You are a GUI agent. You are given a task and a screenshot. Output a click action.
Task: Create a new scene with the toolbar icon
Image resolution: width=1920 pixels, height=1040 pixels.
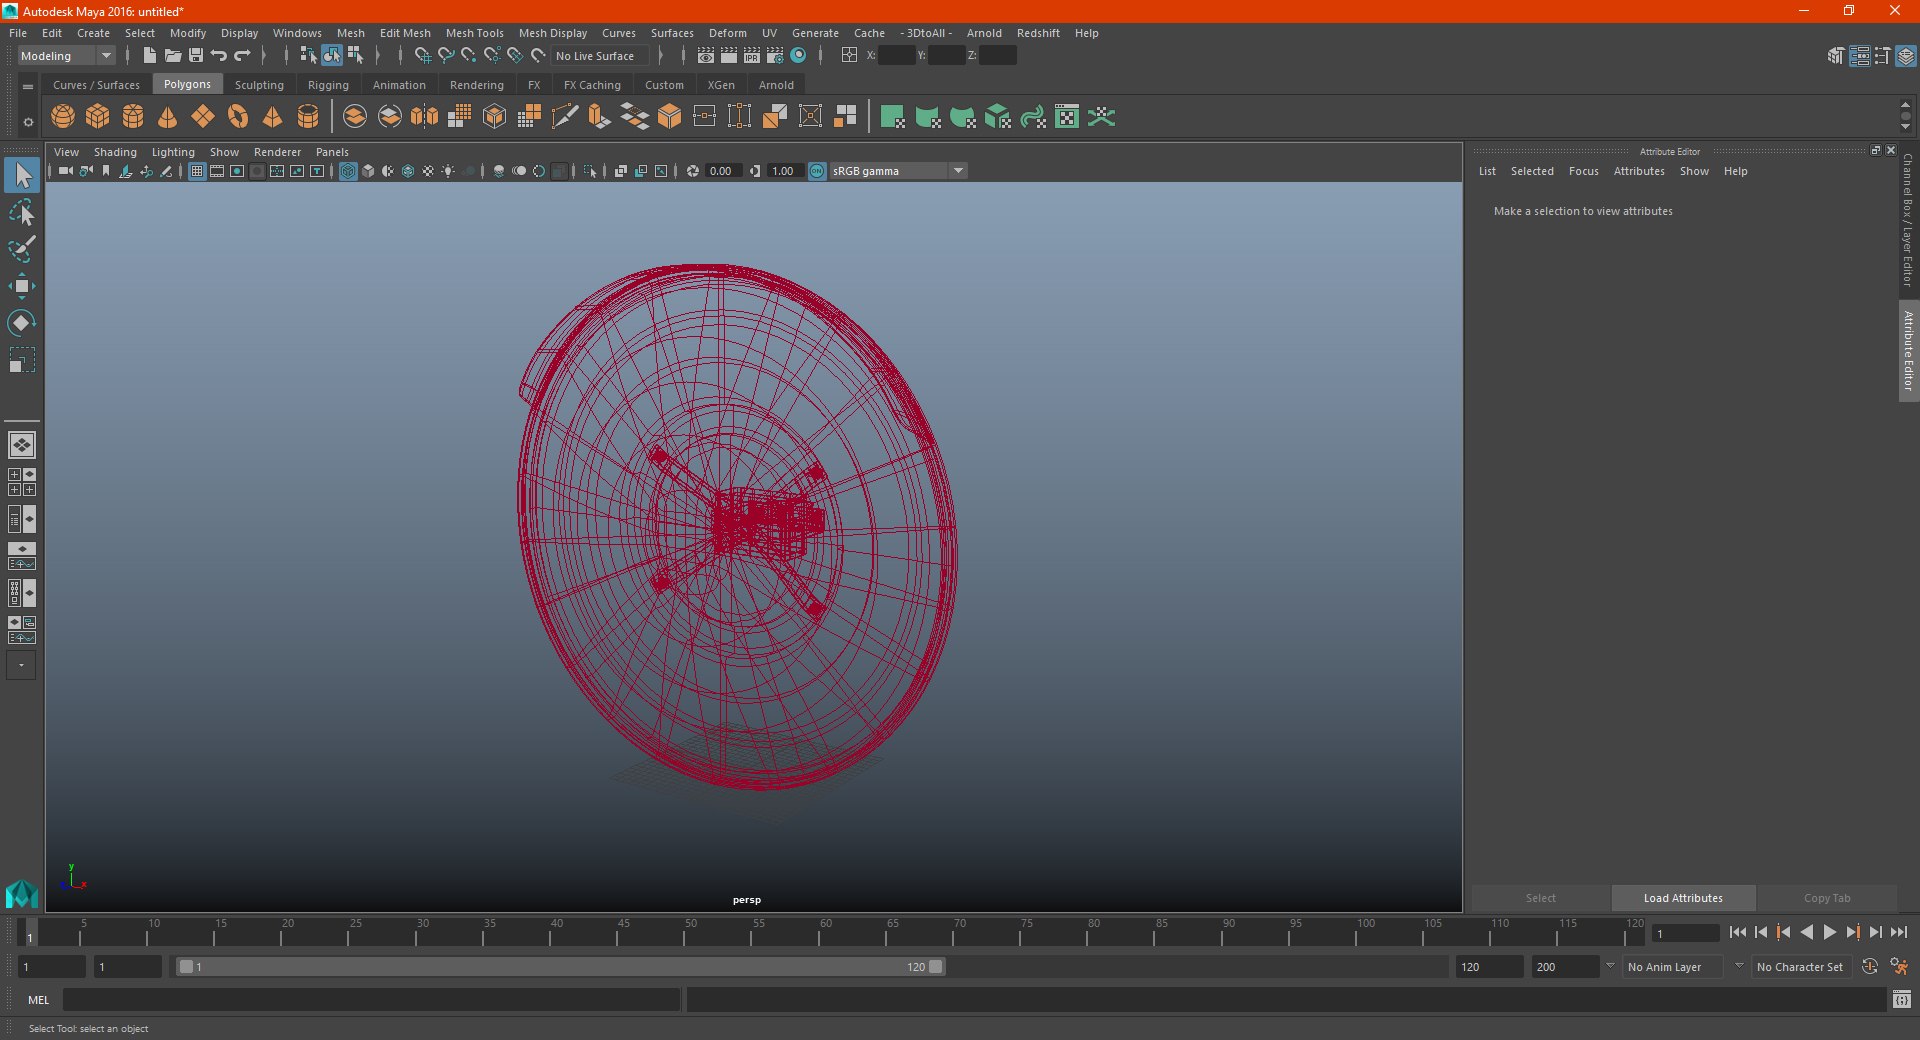click(149, 56)
